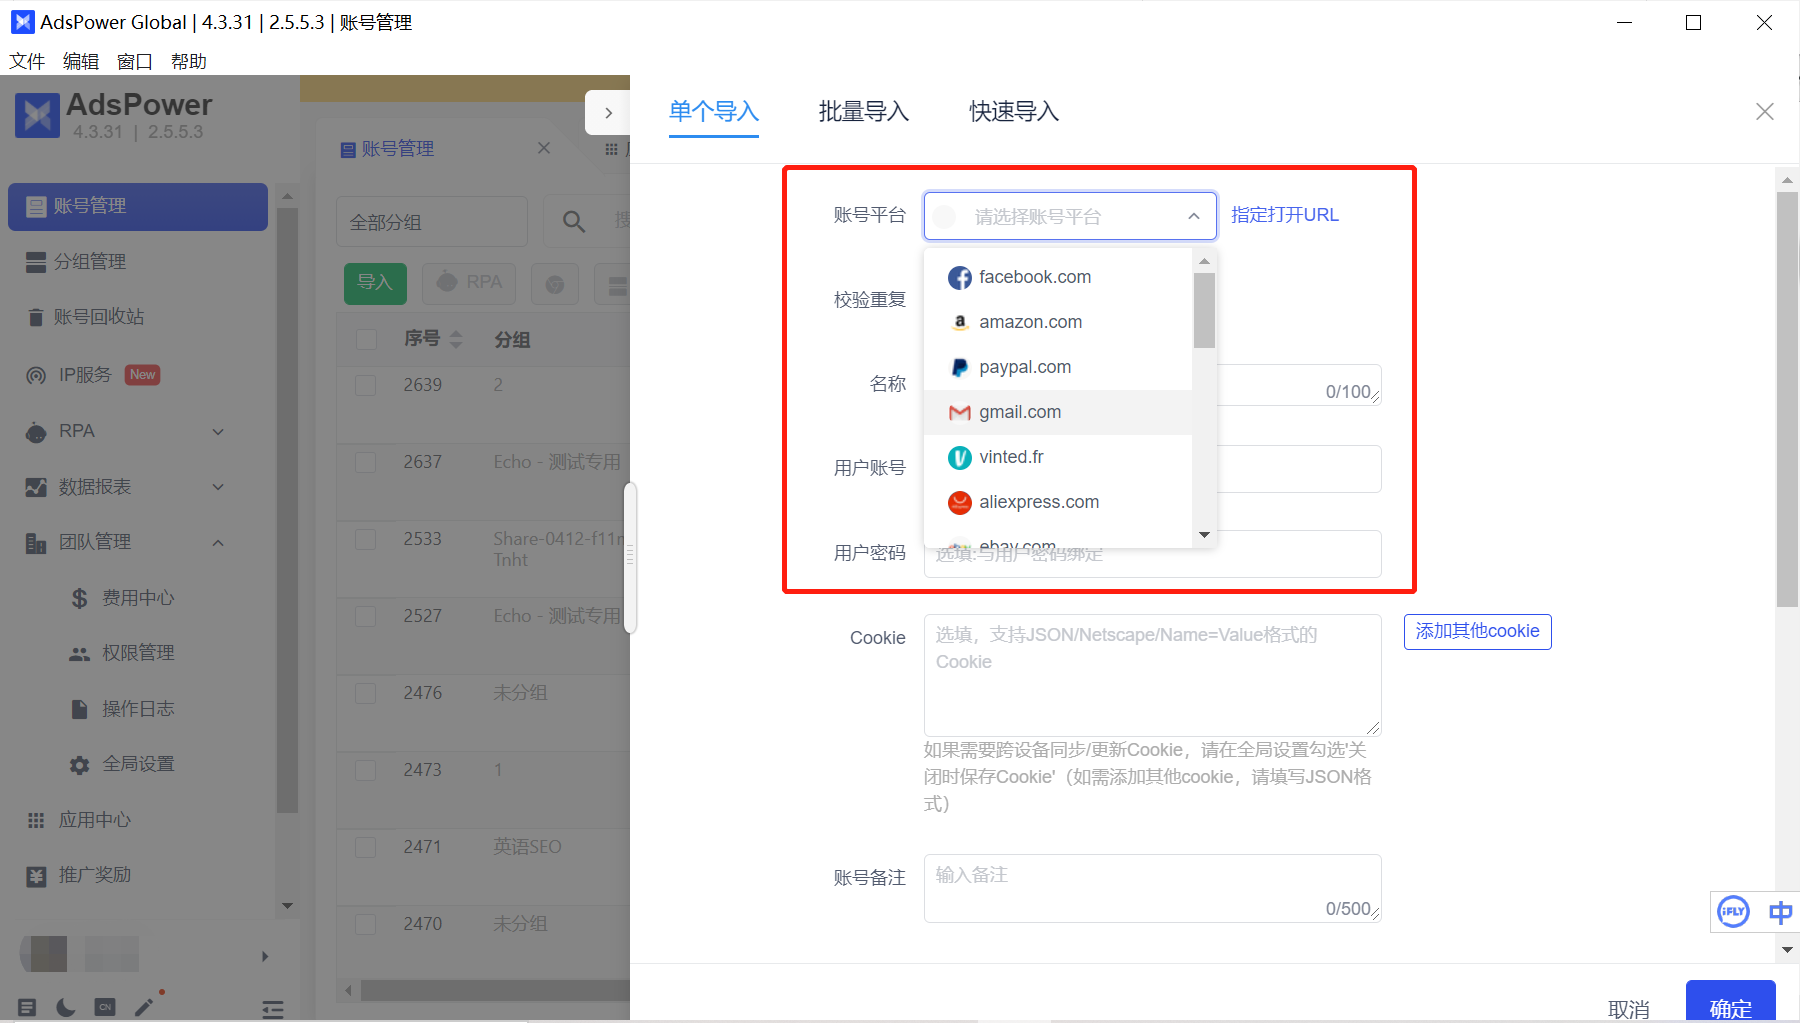Check the row 2471 checkbox
This screenshot has height=1023, width=1800.
point(366,847)
